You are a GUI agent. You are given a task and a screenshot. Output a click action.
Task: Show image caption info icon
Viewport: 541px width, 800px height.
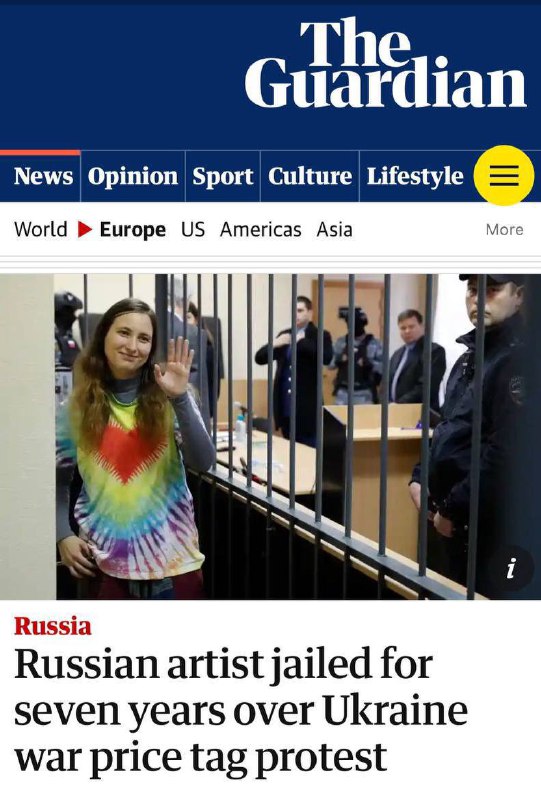pos(511,568)
